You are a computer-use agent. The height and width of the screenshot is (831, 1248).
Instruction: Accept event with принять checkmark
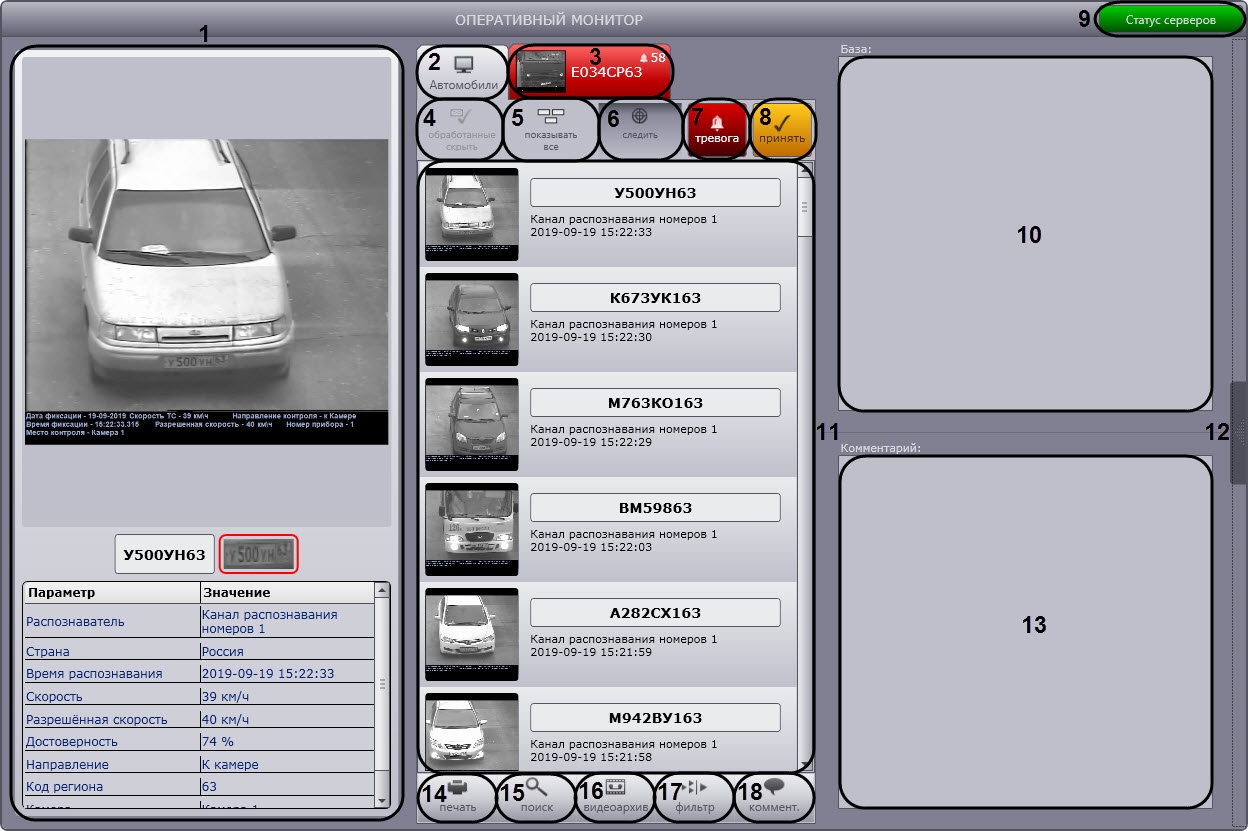[x=782, y=129]
